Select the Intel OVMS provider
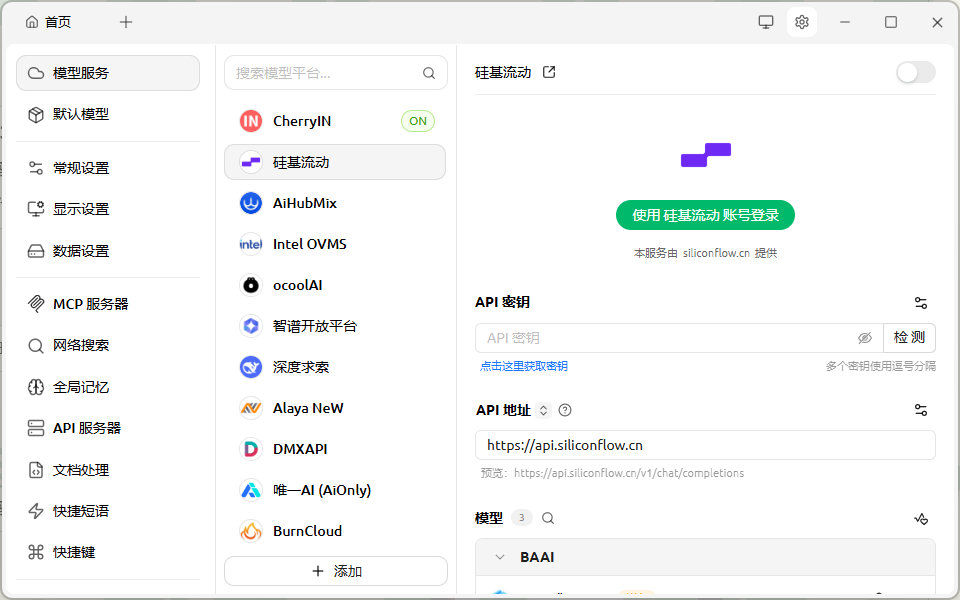This screenshot has width=960, height=600. point(335,244)
